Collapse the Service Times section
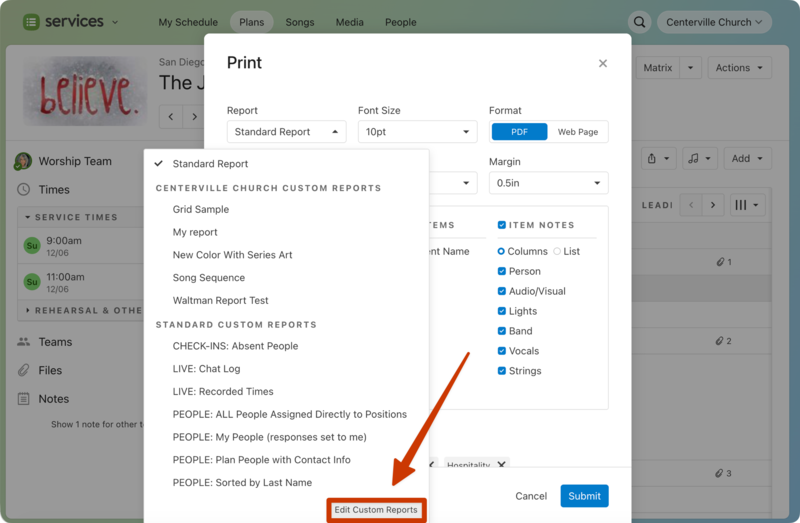 click(x=28, y=217)
